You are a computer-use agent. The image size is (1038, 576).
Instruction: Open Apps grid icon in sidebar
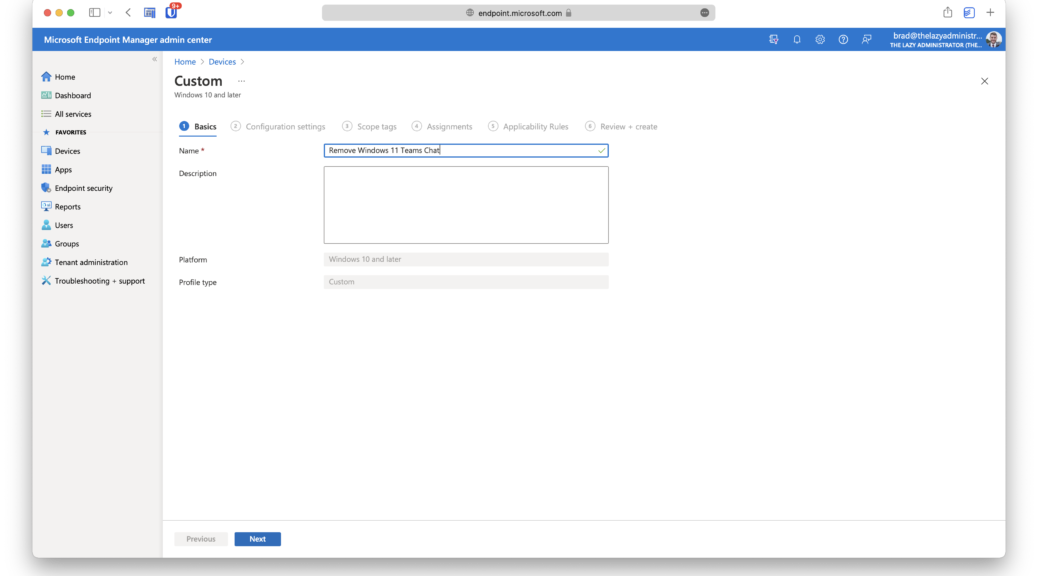coord(46,169)
